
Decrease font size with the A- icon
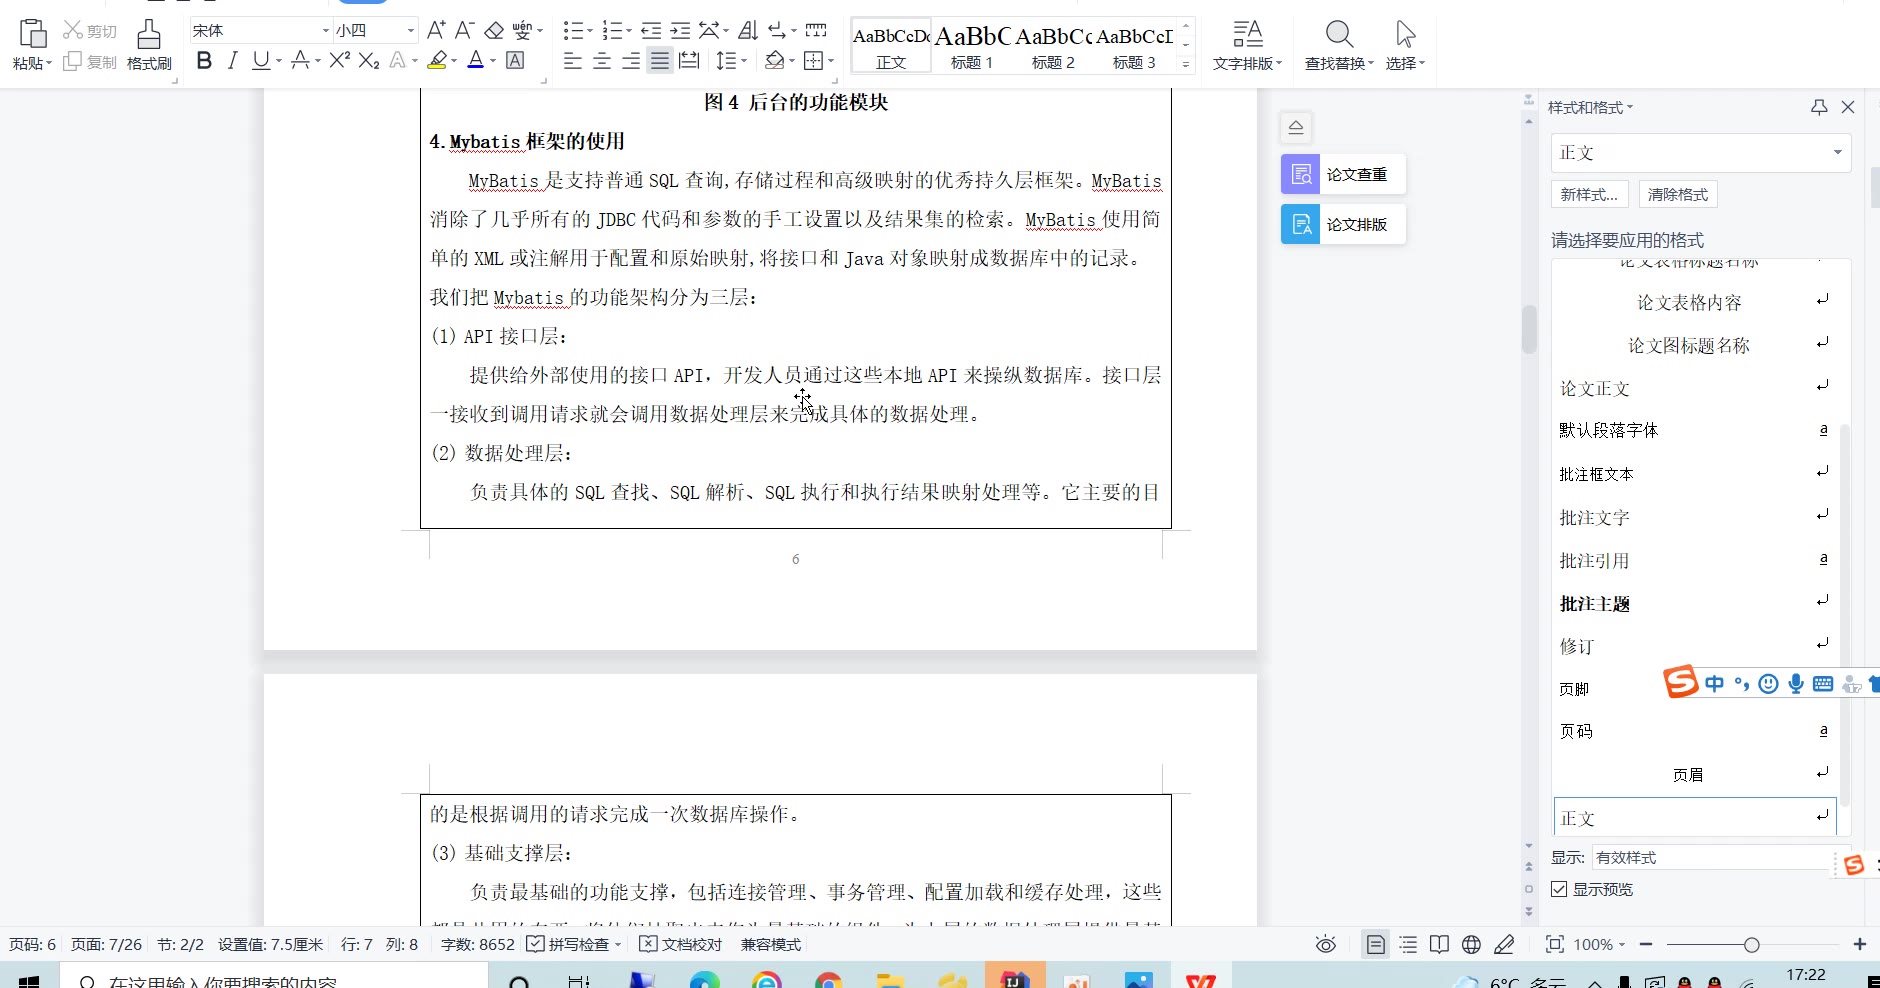464,30
